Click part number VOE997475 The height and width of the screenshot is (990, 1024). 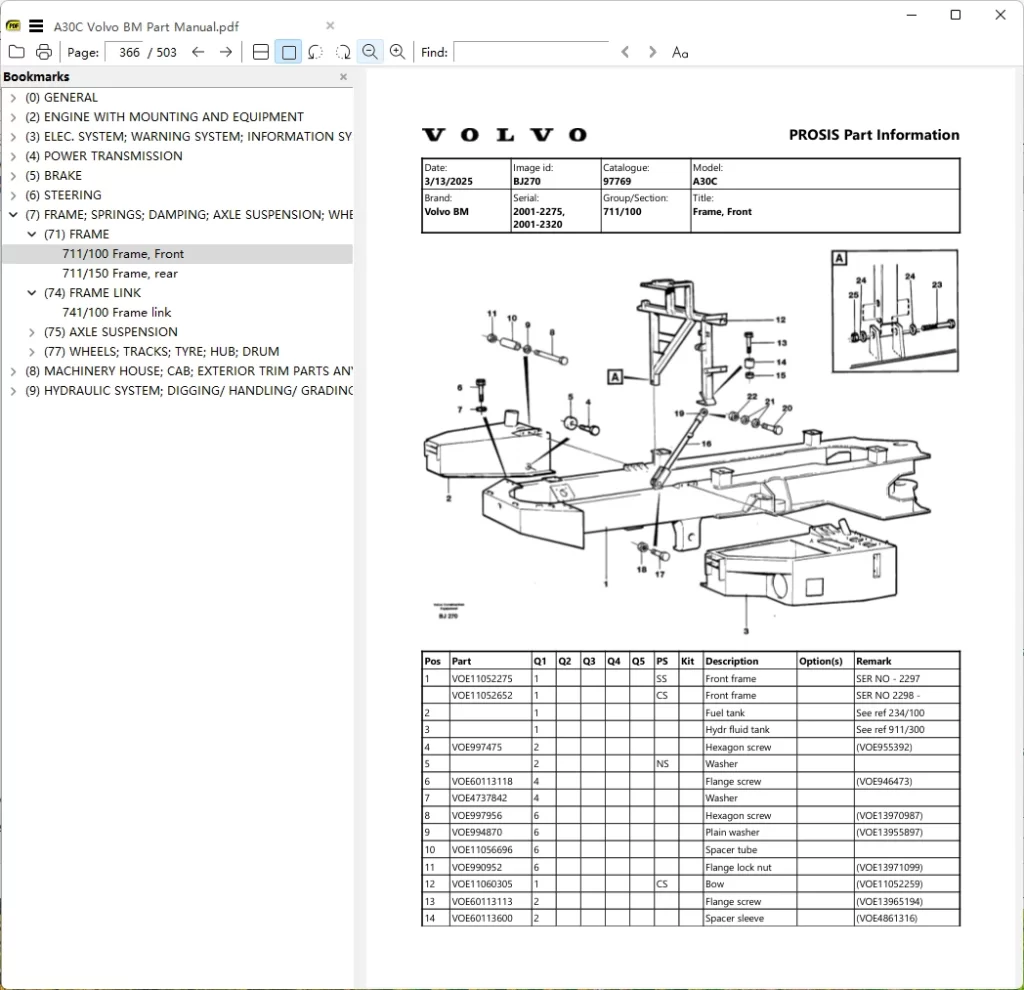pos(477,747)
